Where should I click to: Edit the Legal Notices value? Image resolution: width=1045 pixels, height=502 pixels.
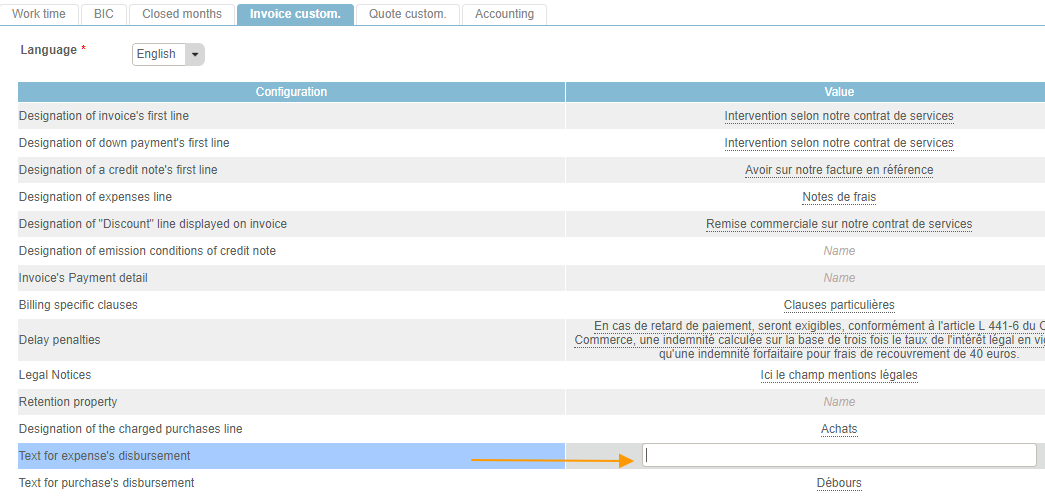838,375
